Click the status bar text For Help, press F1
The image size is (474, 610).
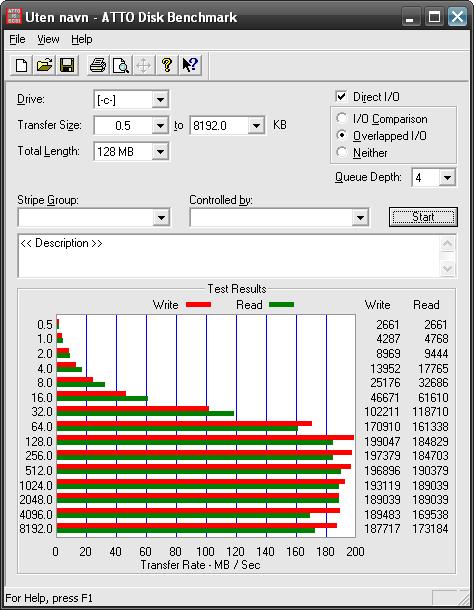coord(49,598)
